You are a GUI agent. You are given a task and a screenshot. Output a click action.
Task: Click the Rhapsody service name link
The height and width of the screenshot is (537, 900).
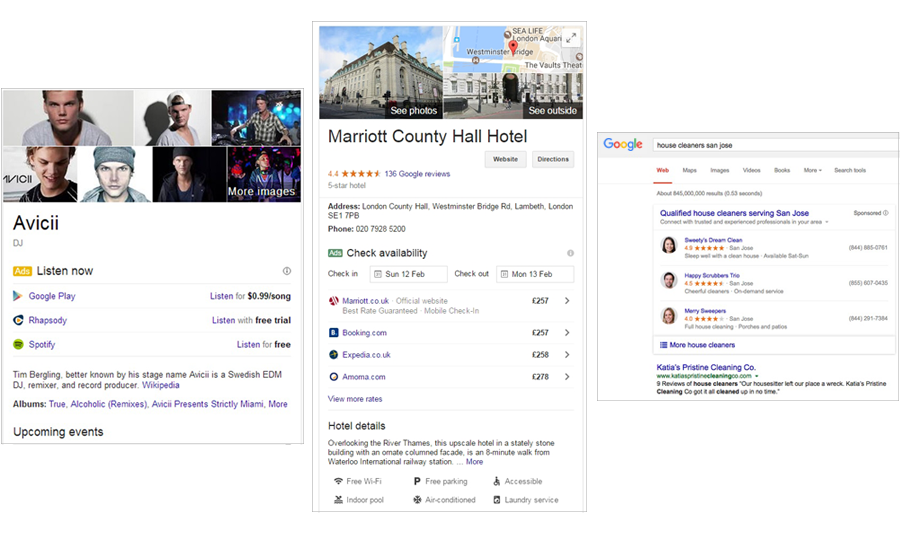[x=48, y=320]
